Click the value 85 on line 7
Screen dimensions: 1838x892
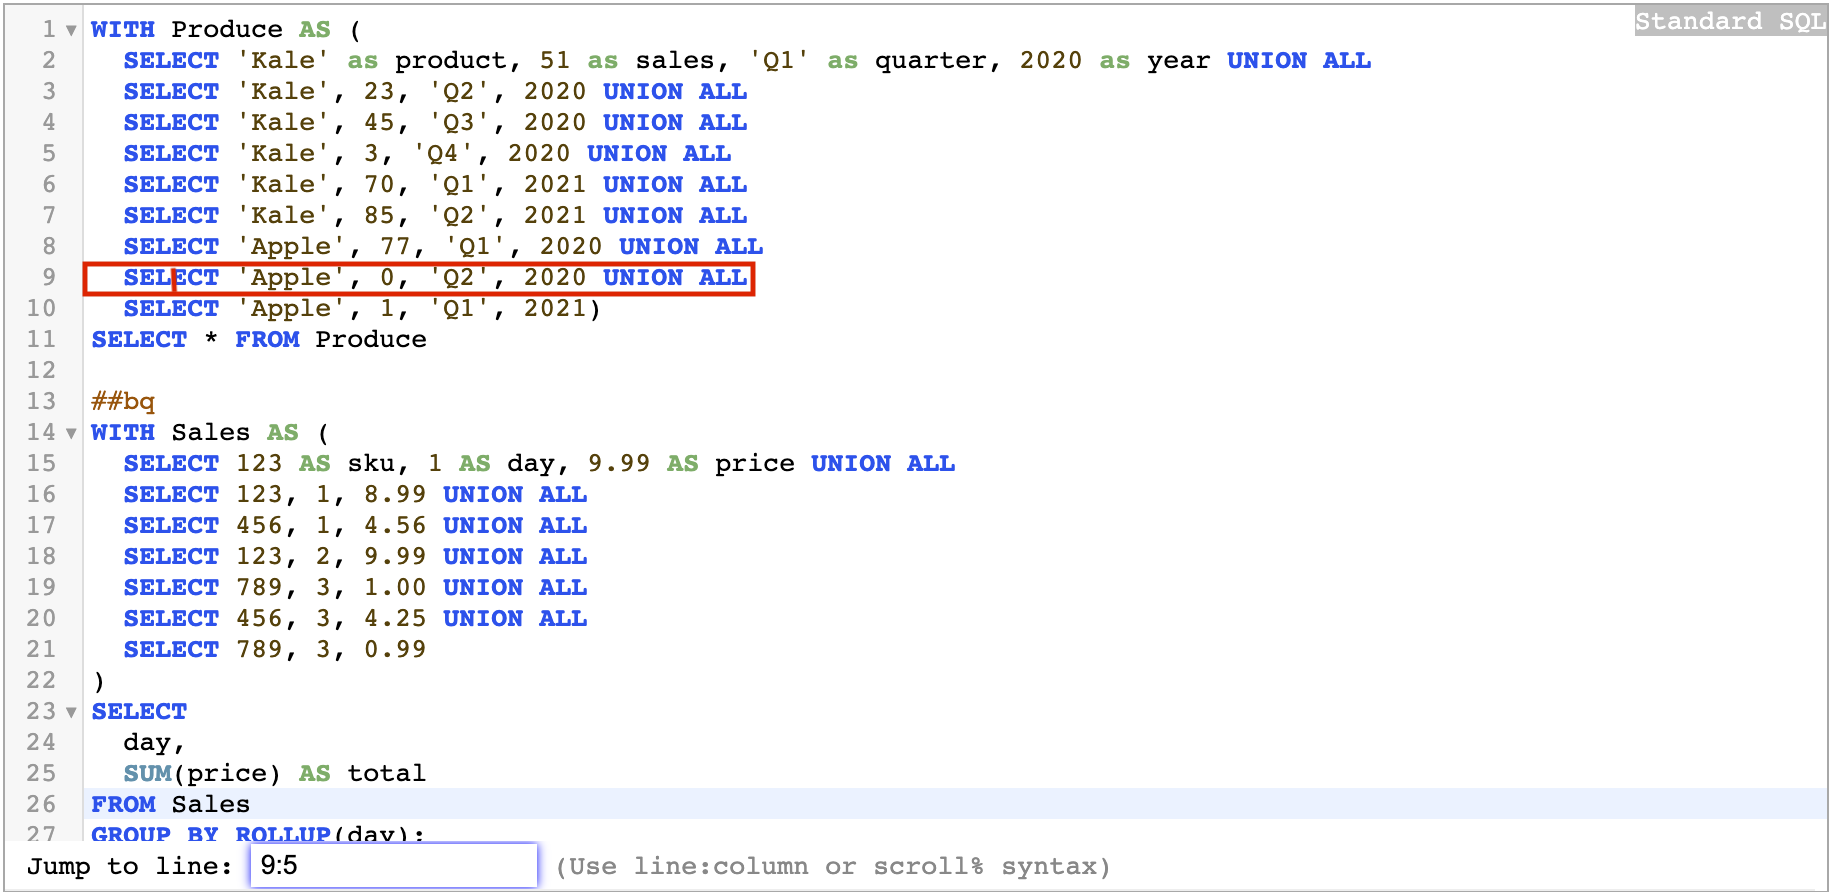tap(379, 216)
